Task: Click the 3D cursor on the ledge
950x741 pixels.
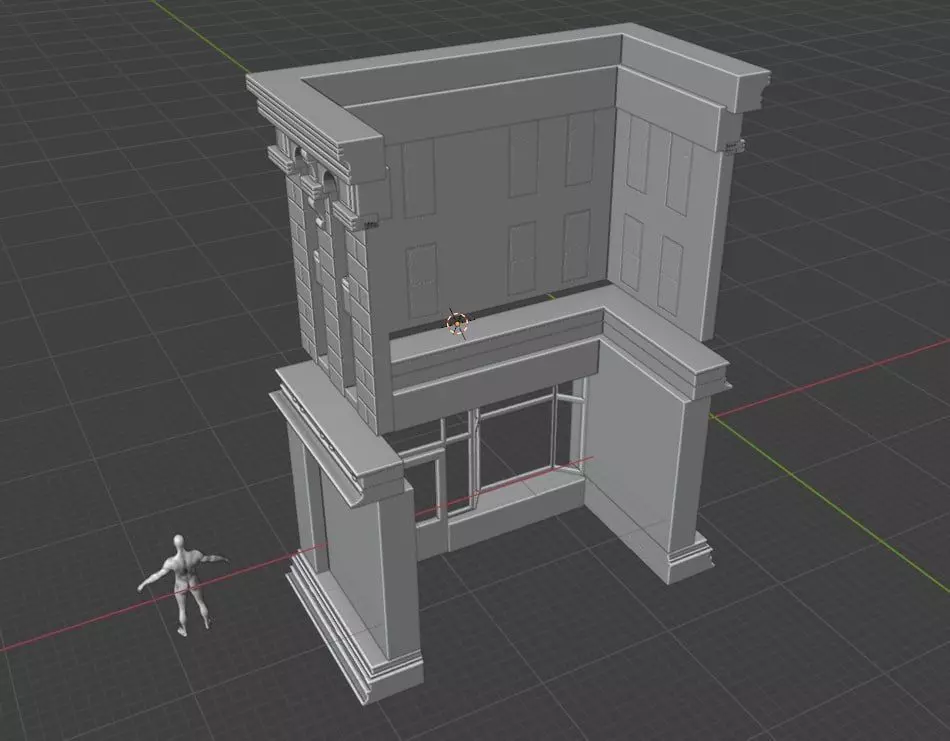Action: 457,323
